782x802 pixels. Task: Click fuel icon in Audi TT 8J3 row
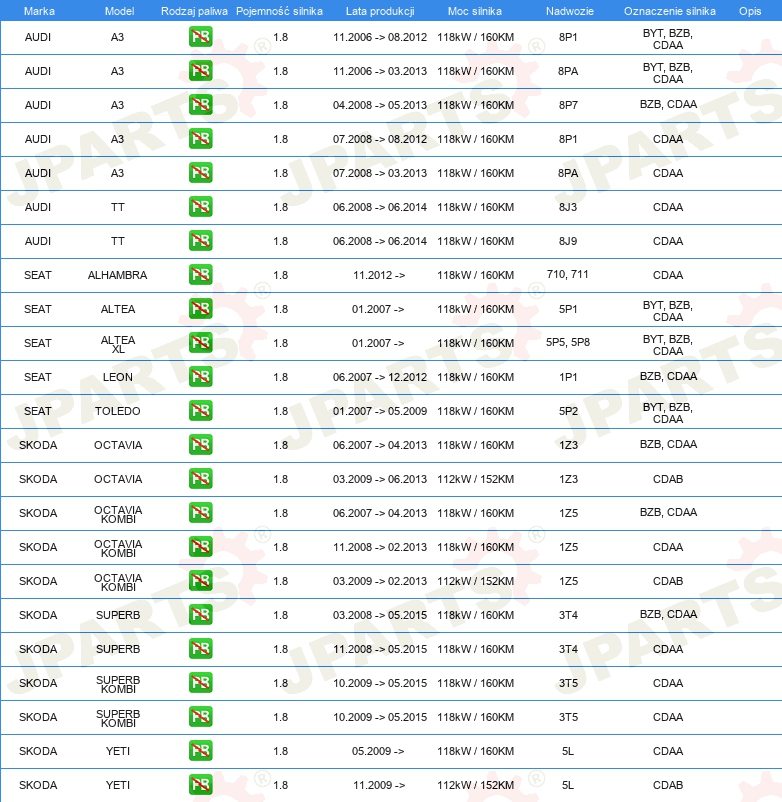tap(200, 207)
